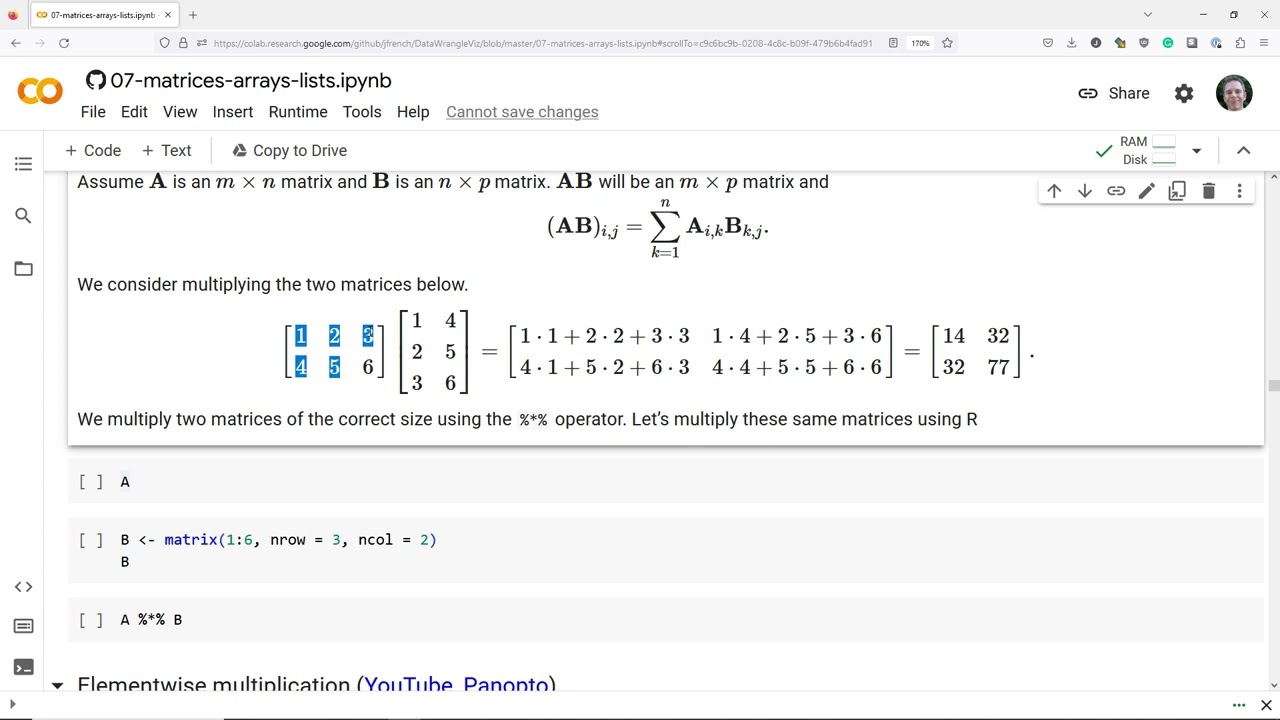
Task: Open Colab settings gear
Action: tap(1184, 93)
